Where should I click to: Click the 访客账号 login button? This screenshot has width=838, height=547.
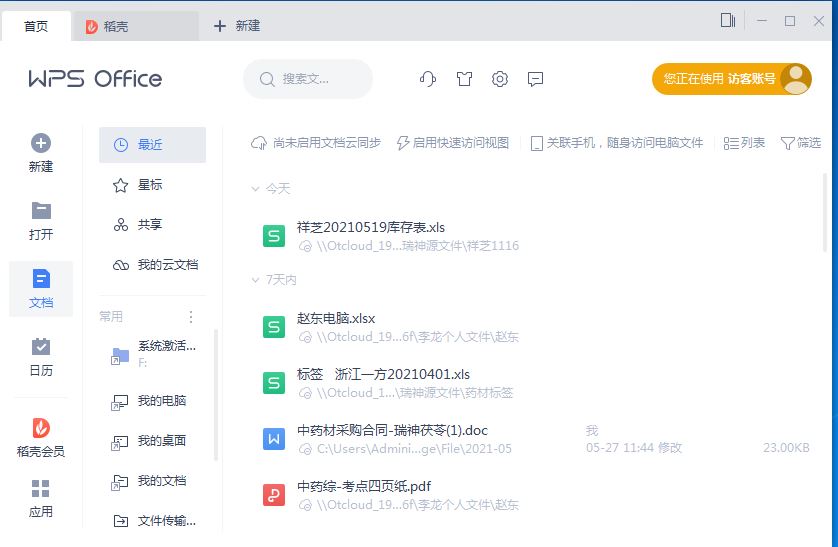pos(731,79)
